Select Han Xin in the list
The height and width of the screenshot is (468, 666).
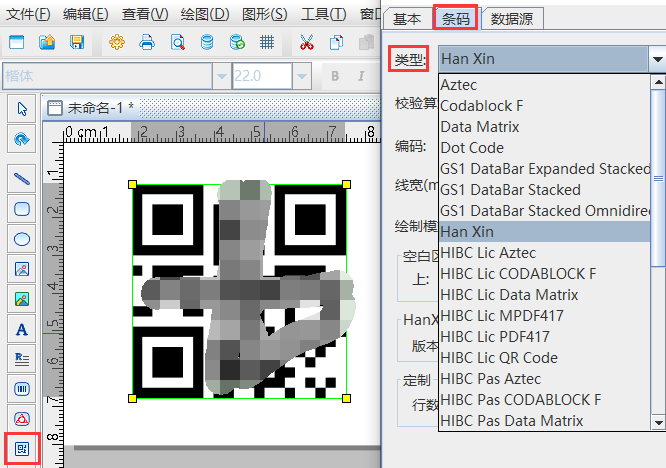545,232
